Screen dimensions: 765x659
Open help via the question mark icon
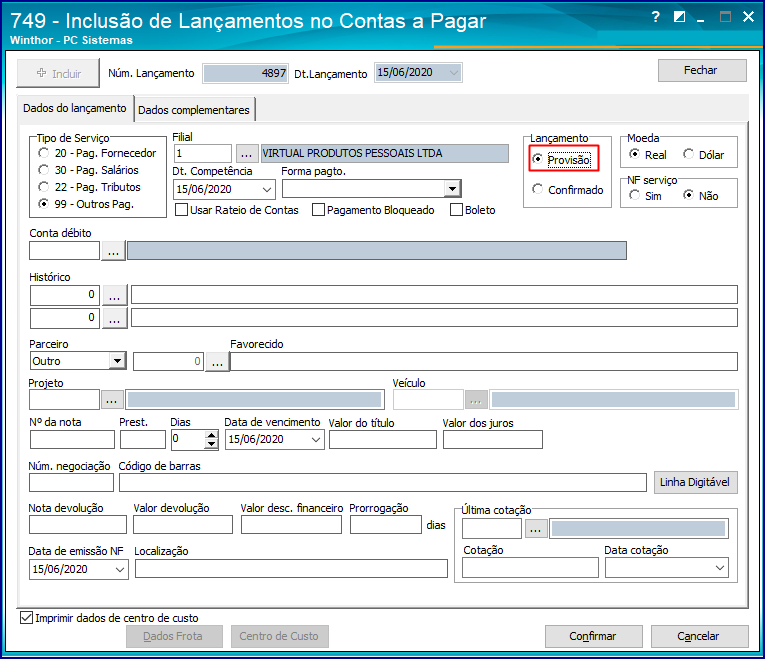[656, 17]
